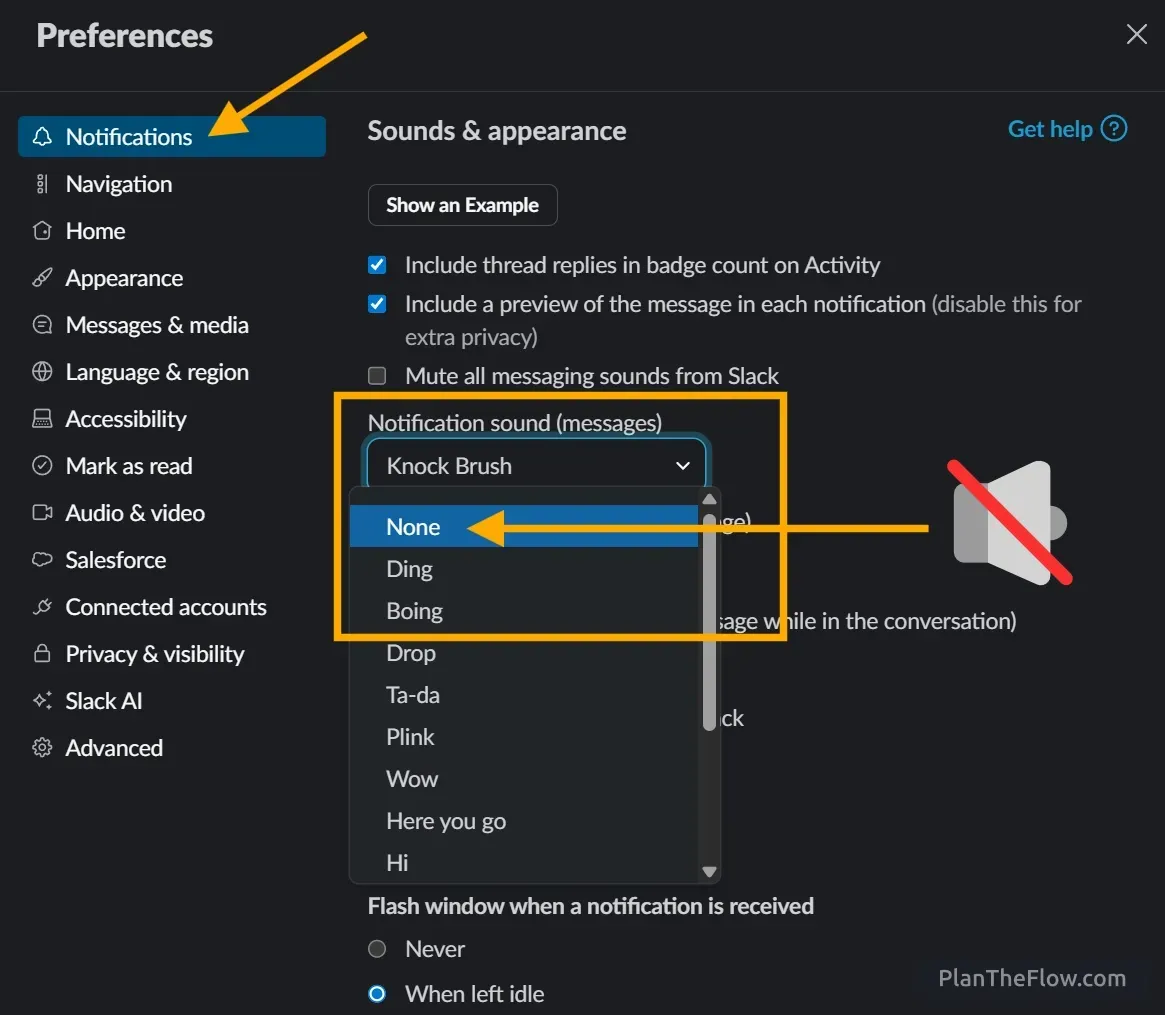Select the Salesforce cloud icon
Screen dimensions: 1165x1015
[42, 559]
